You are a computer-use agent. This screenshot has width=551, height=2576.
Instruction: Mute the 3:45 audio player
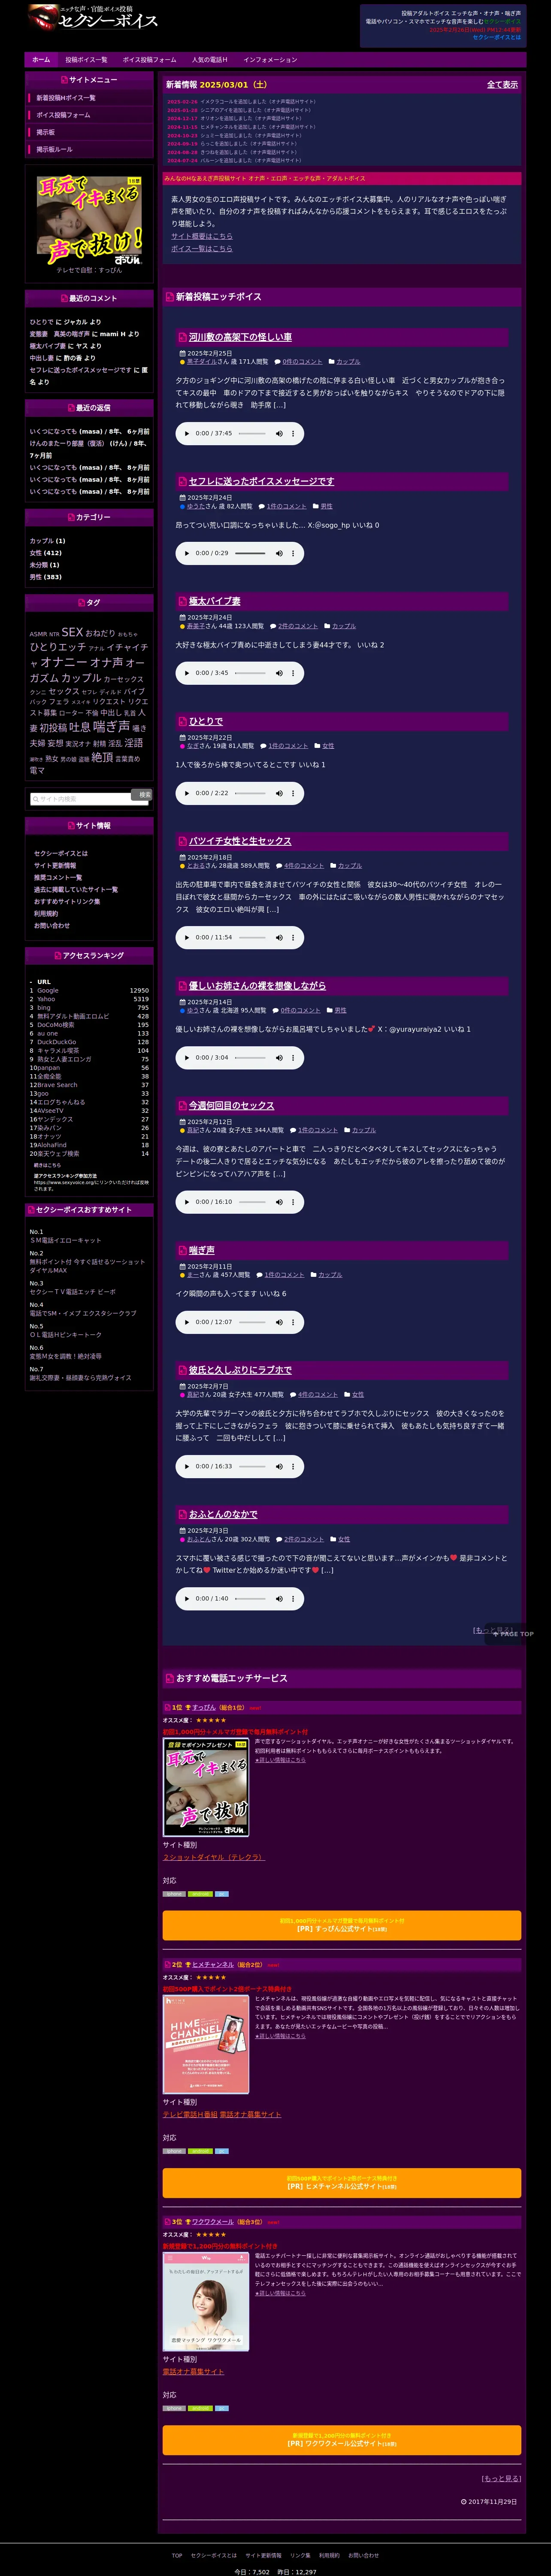tap(279, 673)
